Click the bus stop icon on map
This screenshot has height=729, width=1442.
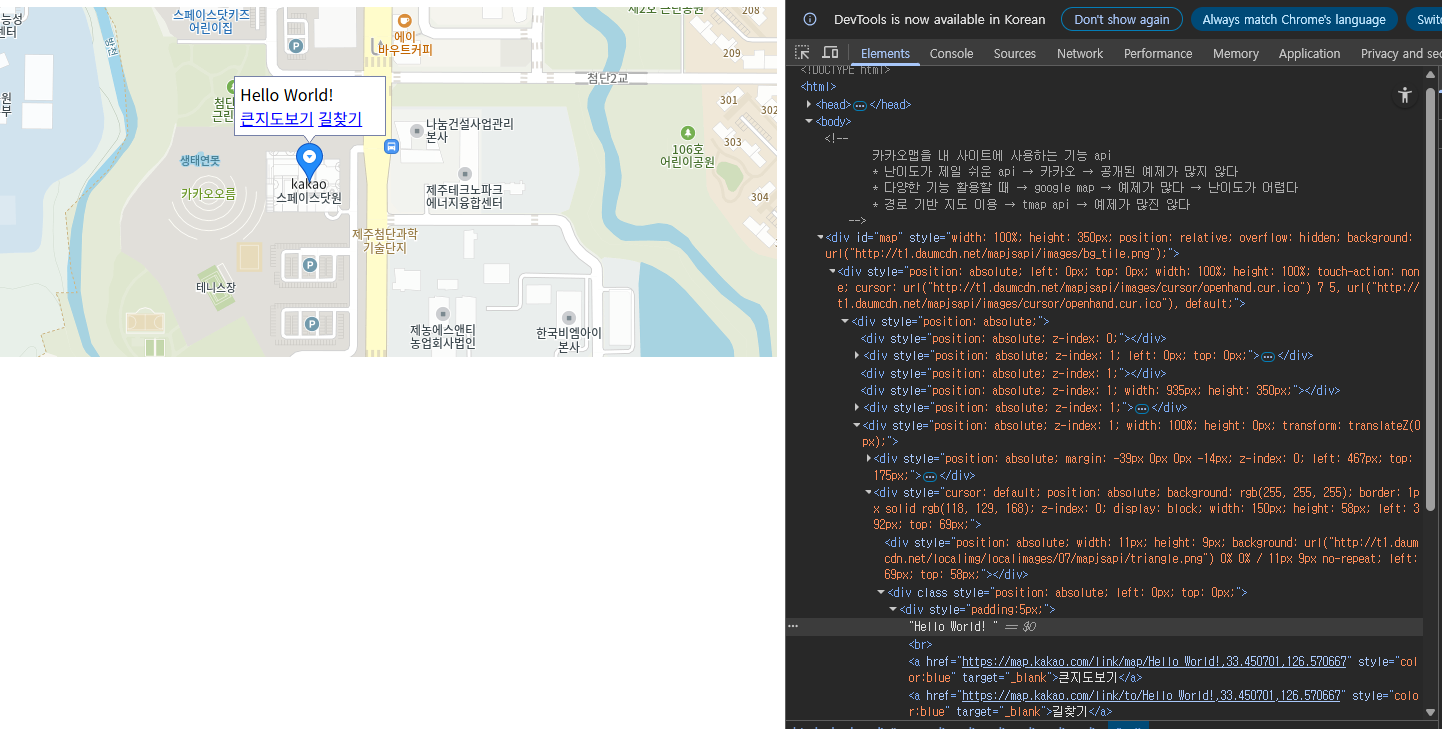pyautogui.click(x=391, y=146)
